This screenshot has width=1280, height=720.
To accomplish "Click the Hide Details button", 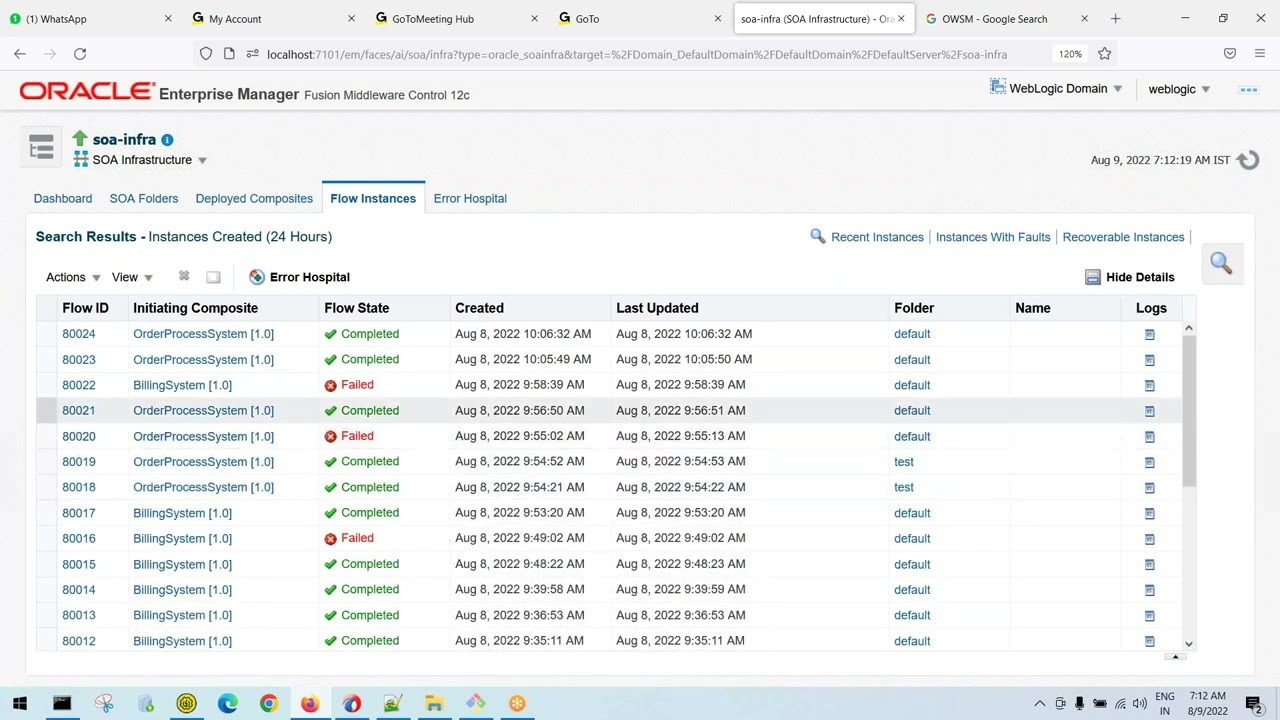I will pyautogui.click(x=1130, y=277).
